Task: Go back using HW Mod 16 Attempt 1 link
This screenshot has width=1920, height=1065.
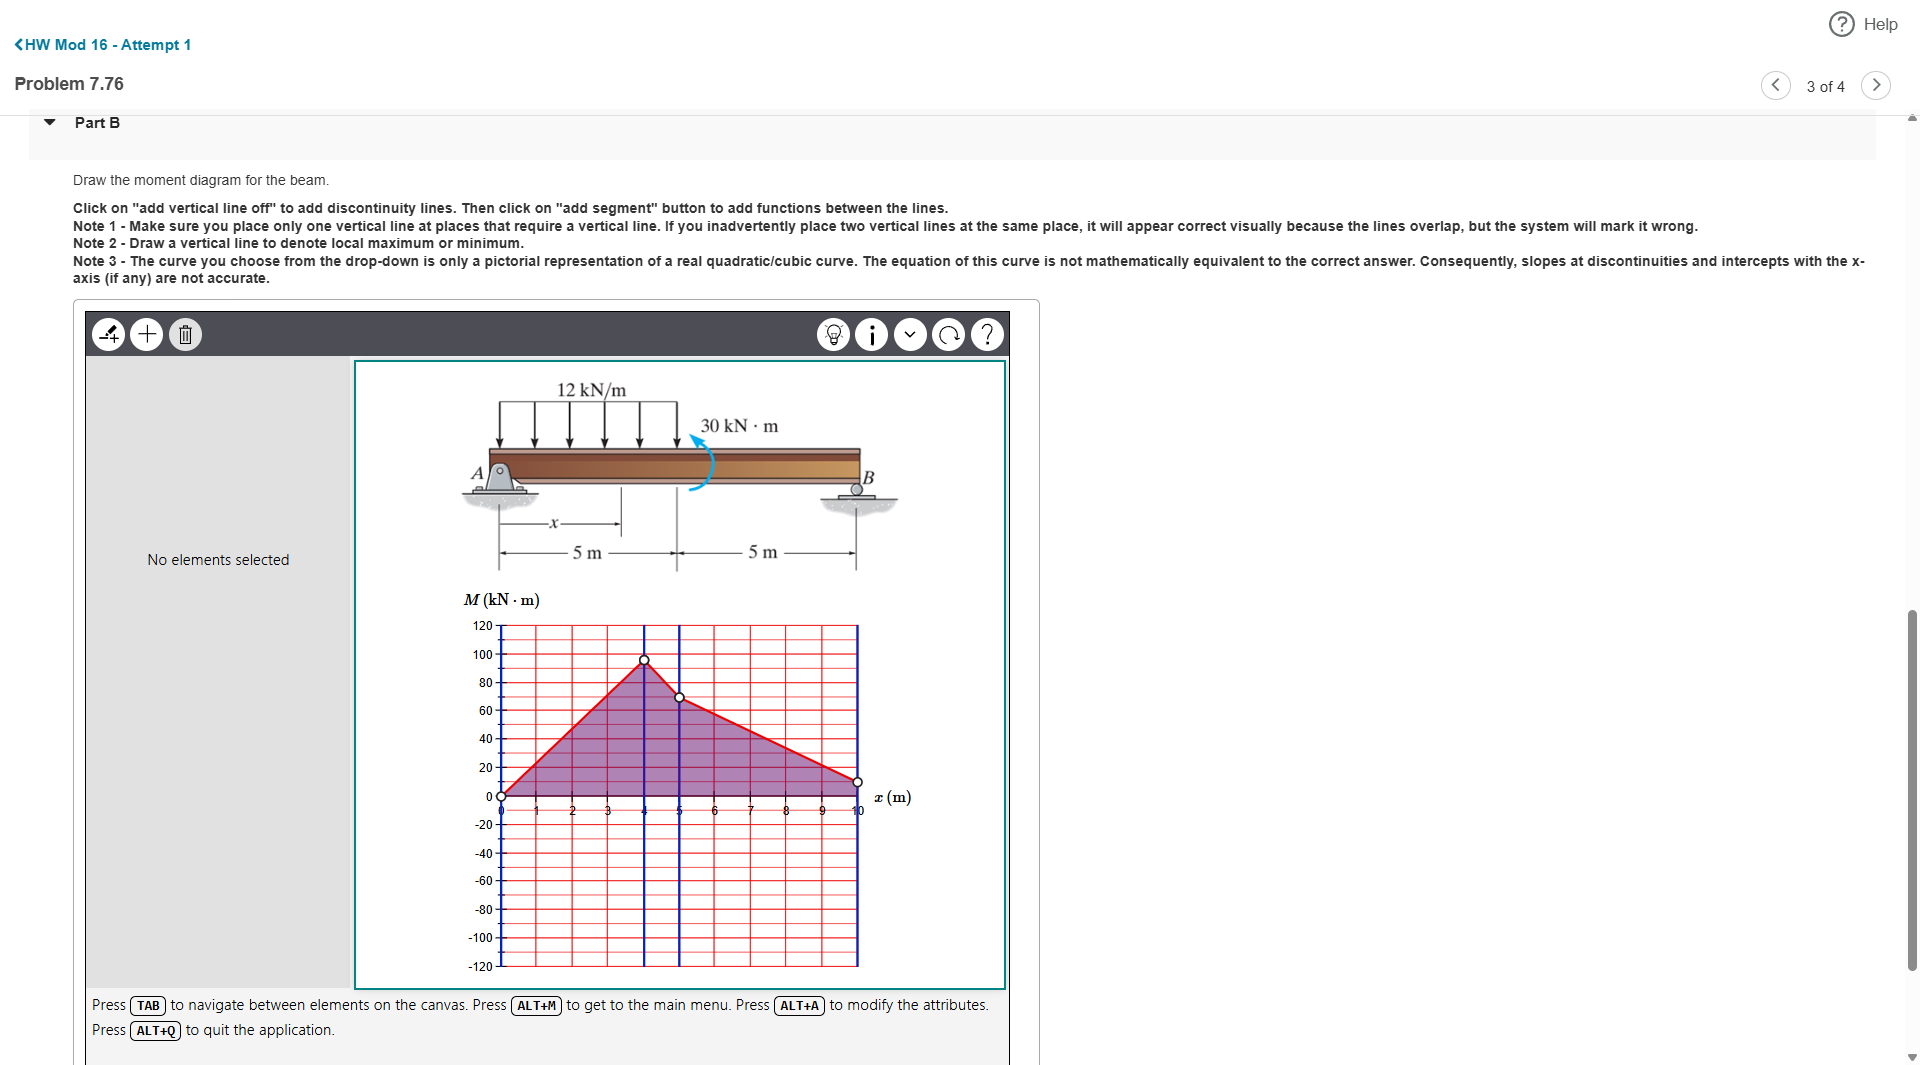Action: click(x=102, y=45)
